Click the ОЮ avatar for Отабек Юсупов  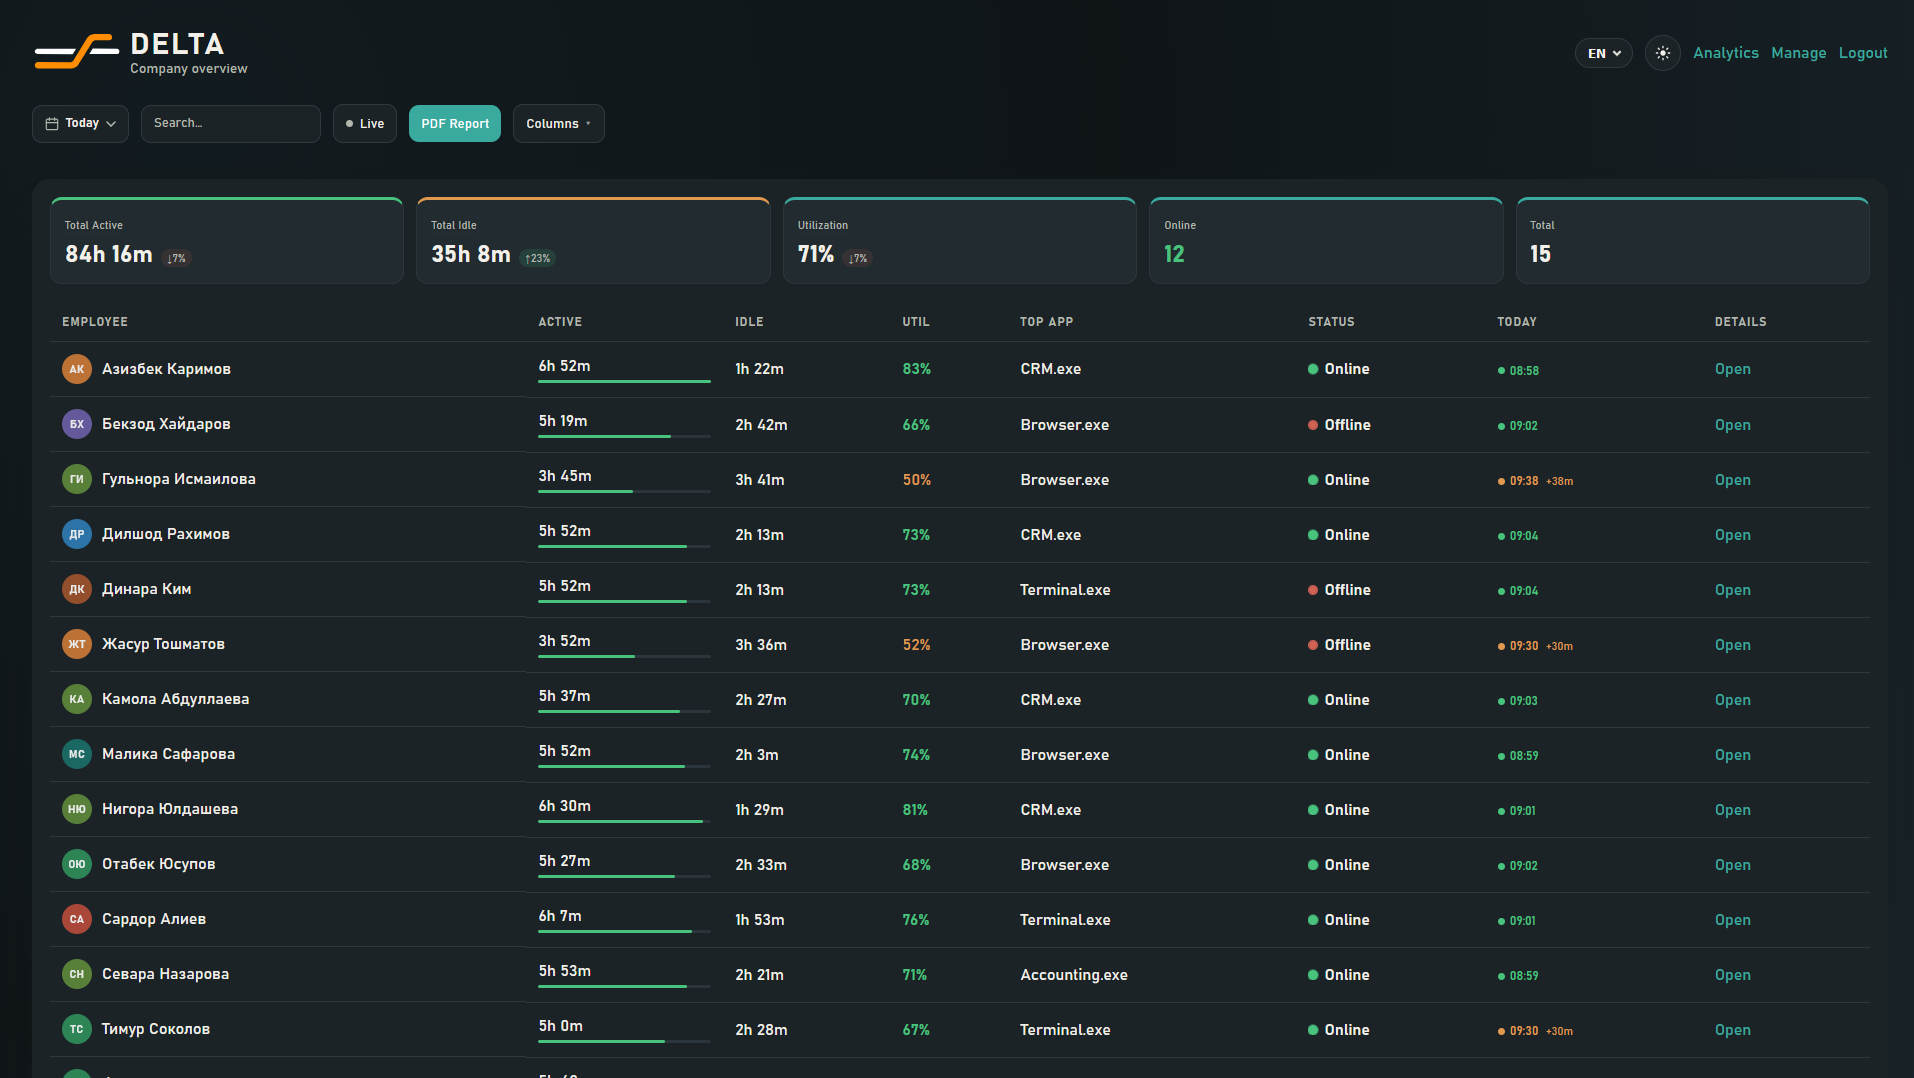pyautogui.click(x=77, y=864)
